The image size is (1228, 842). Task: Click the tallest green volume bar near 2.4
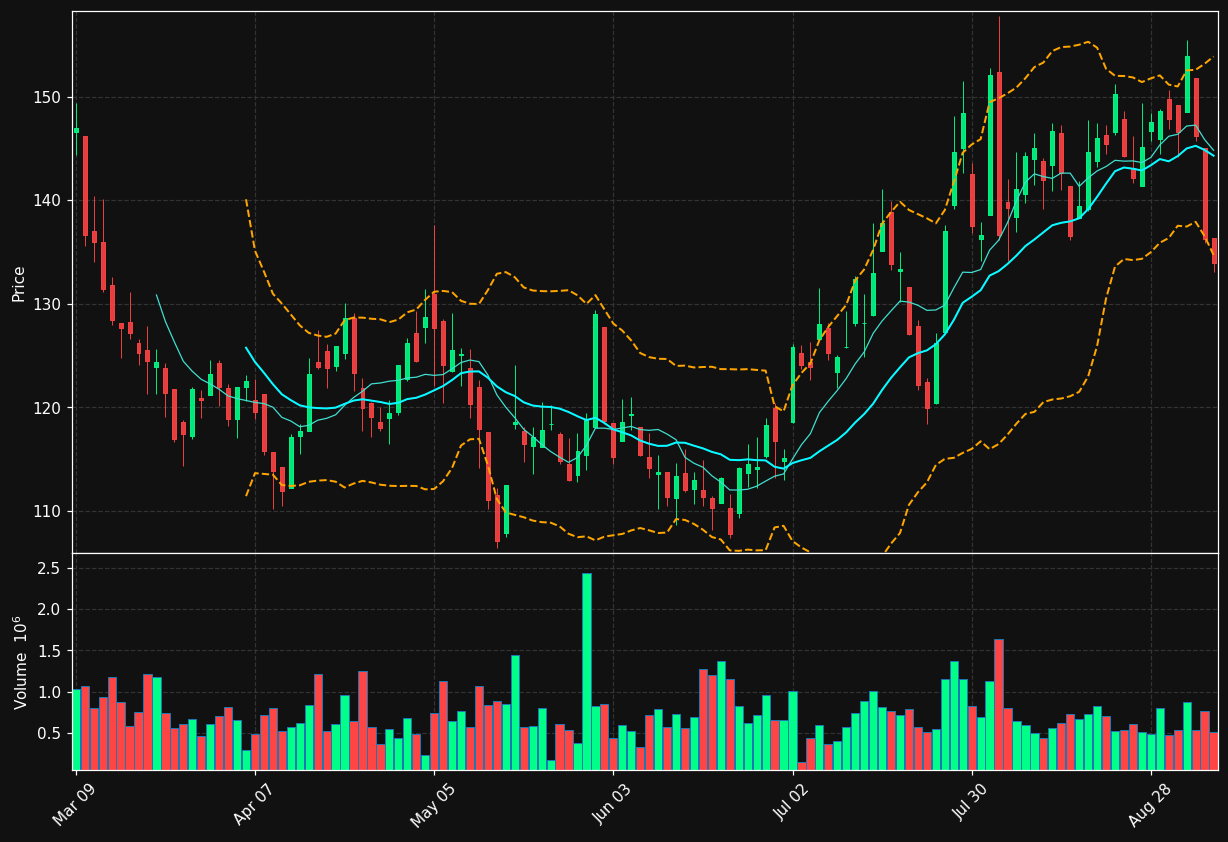(x=587, y=671)
